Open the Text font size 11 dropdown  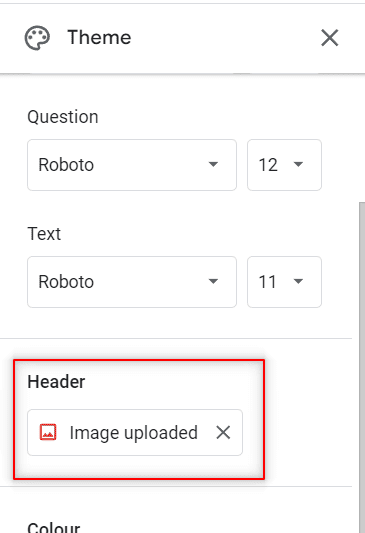click(x=284, y=282)
